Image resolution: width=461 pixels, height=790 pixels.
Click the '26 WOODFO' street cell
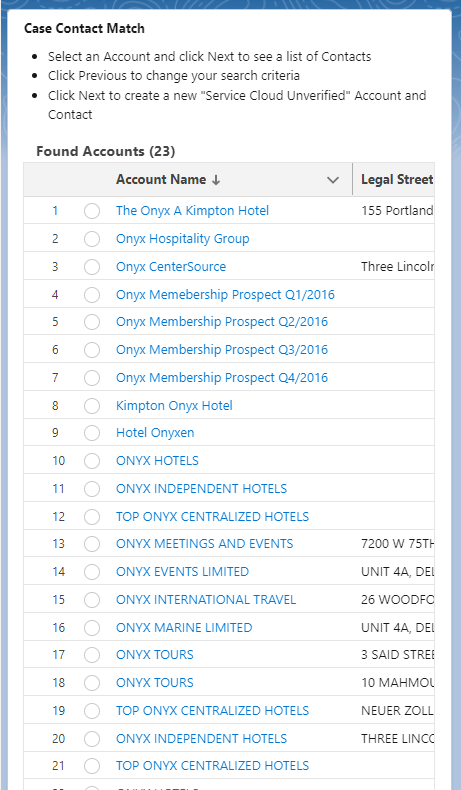coord(397,600)
